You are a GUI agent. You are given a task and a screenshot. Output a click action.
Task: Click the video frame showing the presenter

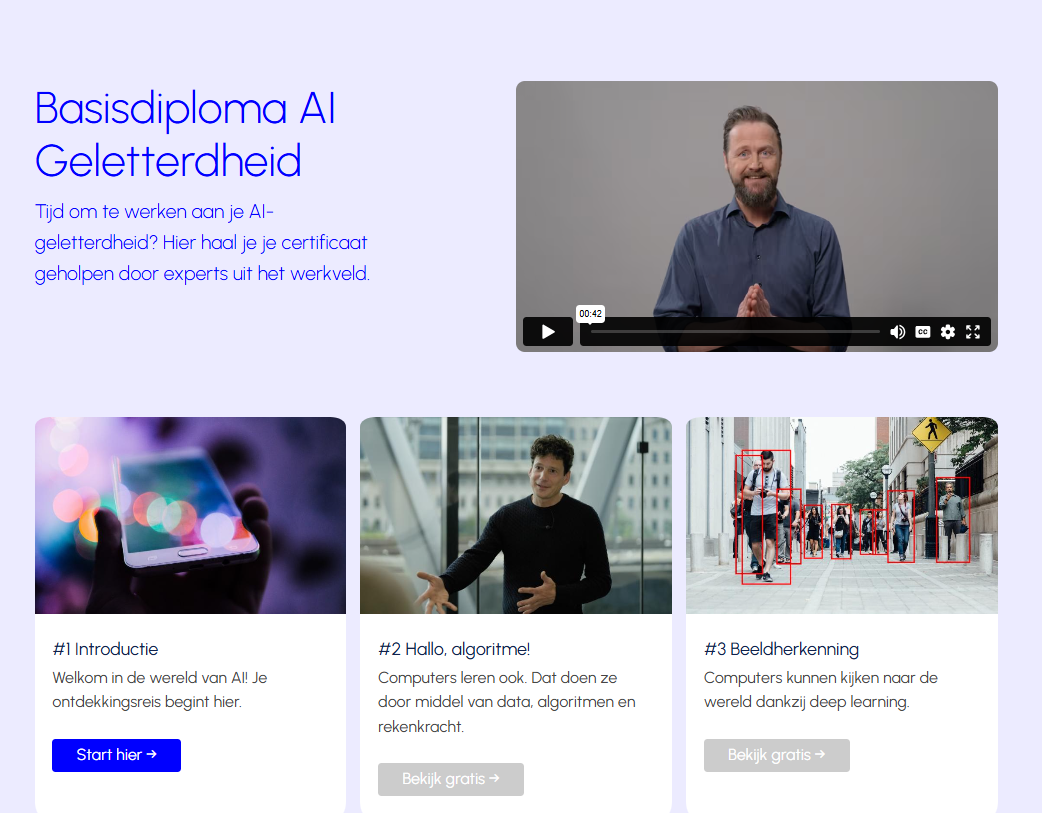click(756, 199)
